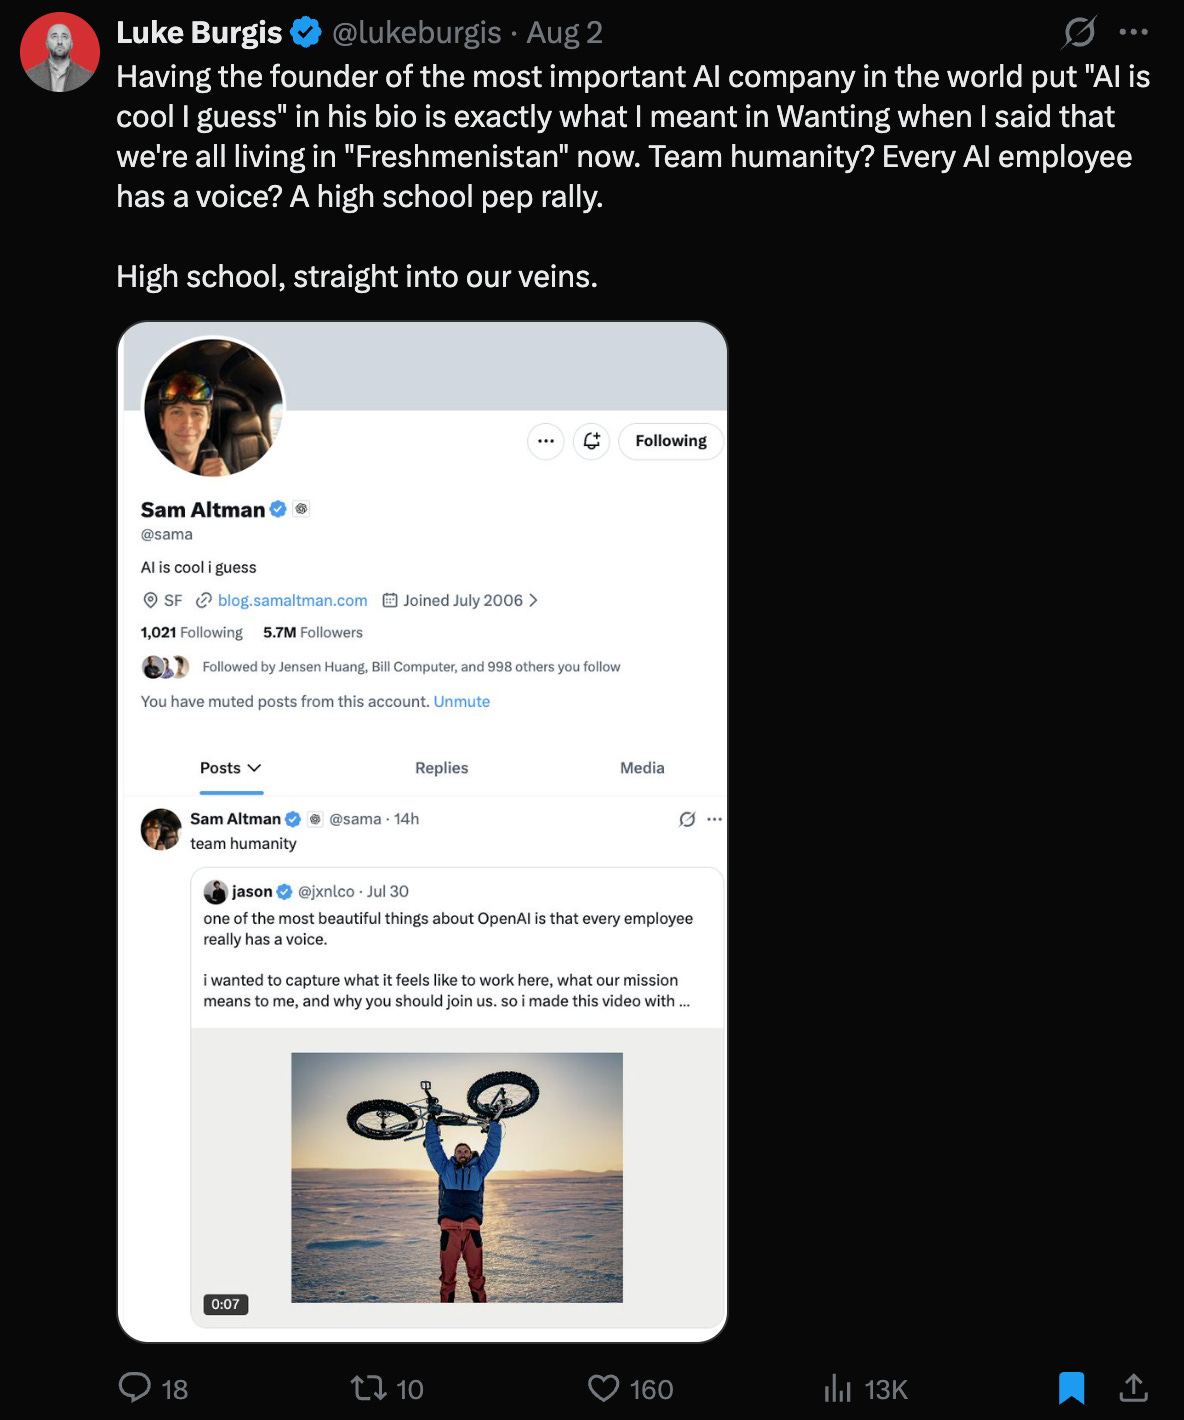Click the 0:07 video duration badge
This screenshot has width=1184, height=1420.
226,1304
